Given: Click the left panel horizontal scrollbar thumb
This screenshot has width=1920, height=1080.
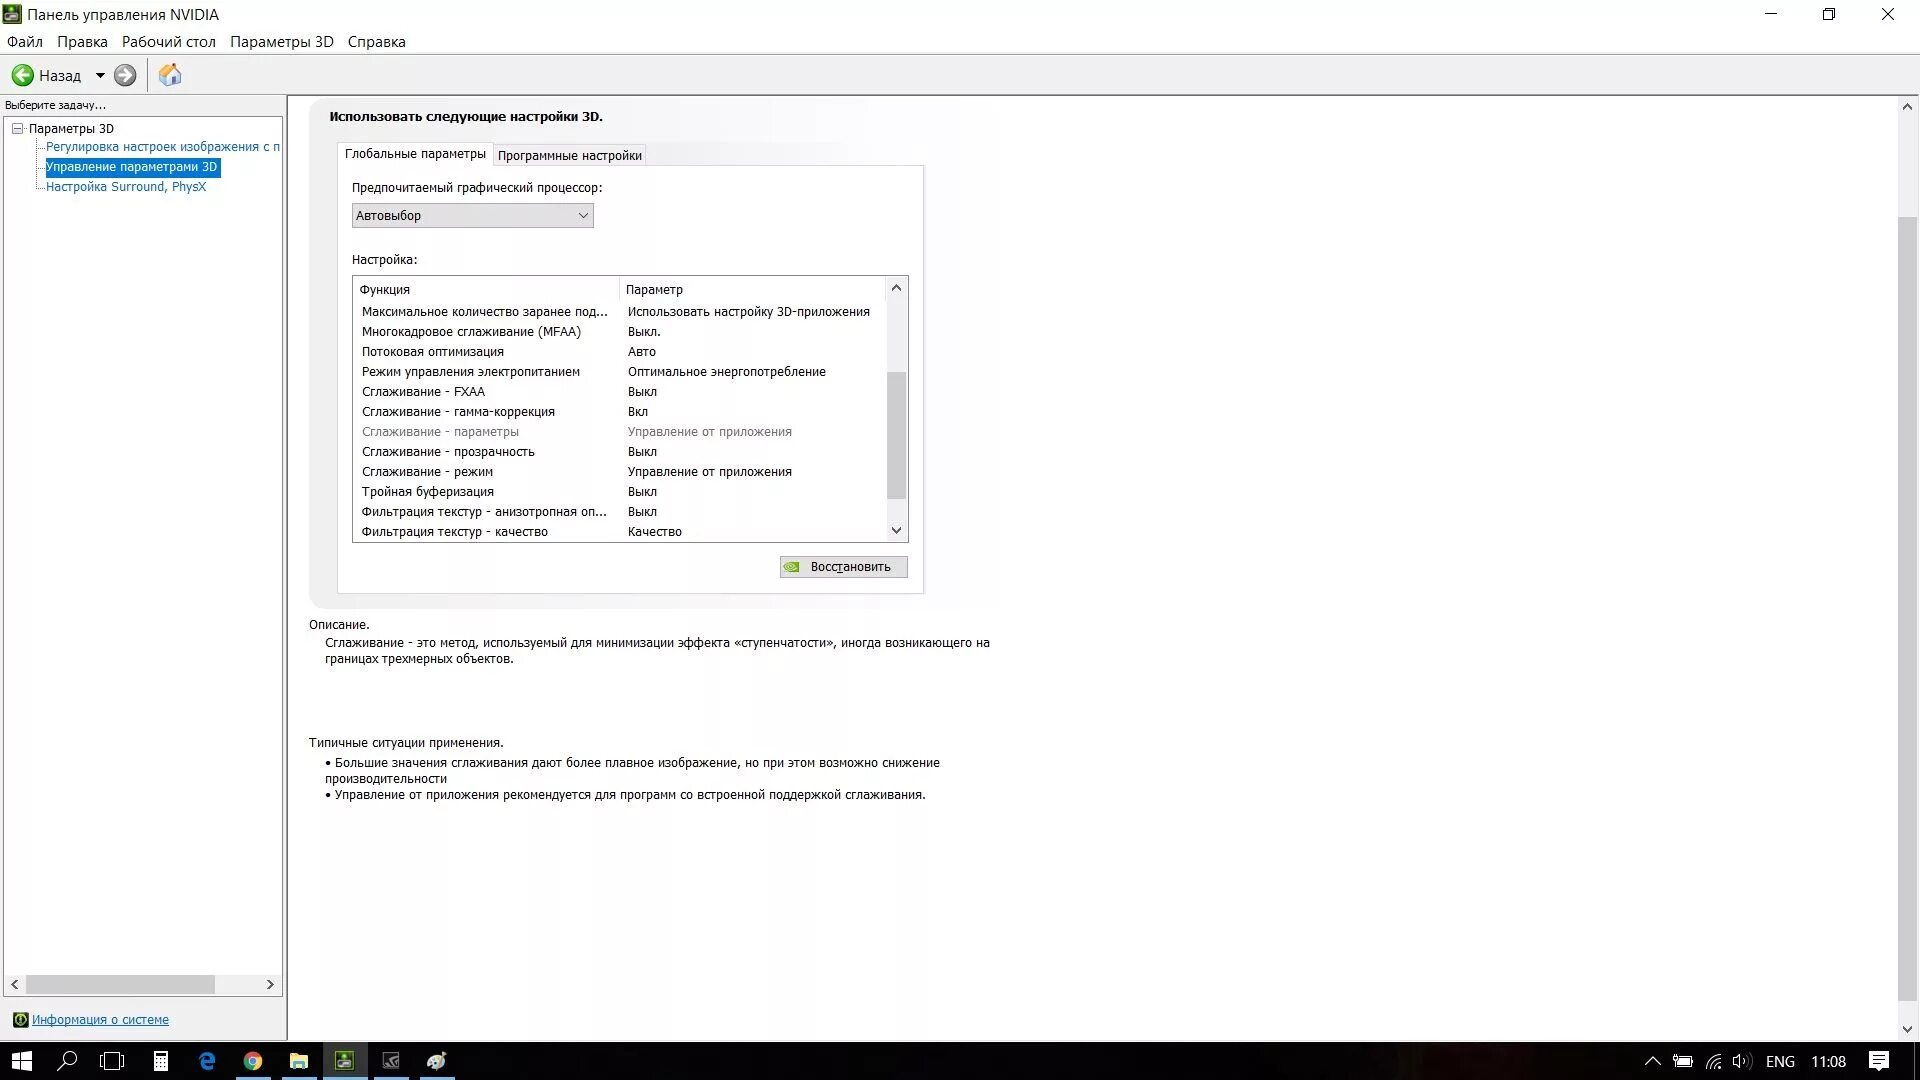Looking at the screenshot, I should pyautogui.click(x=120, y=985).
